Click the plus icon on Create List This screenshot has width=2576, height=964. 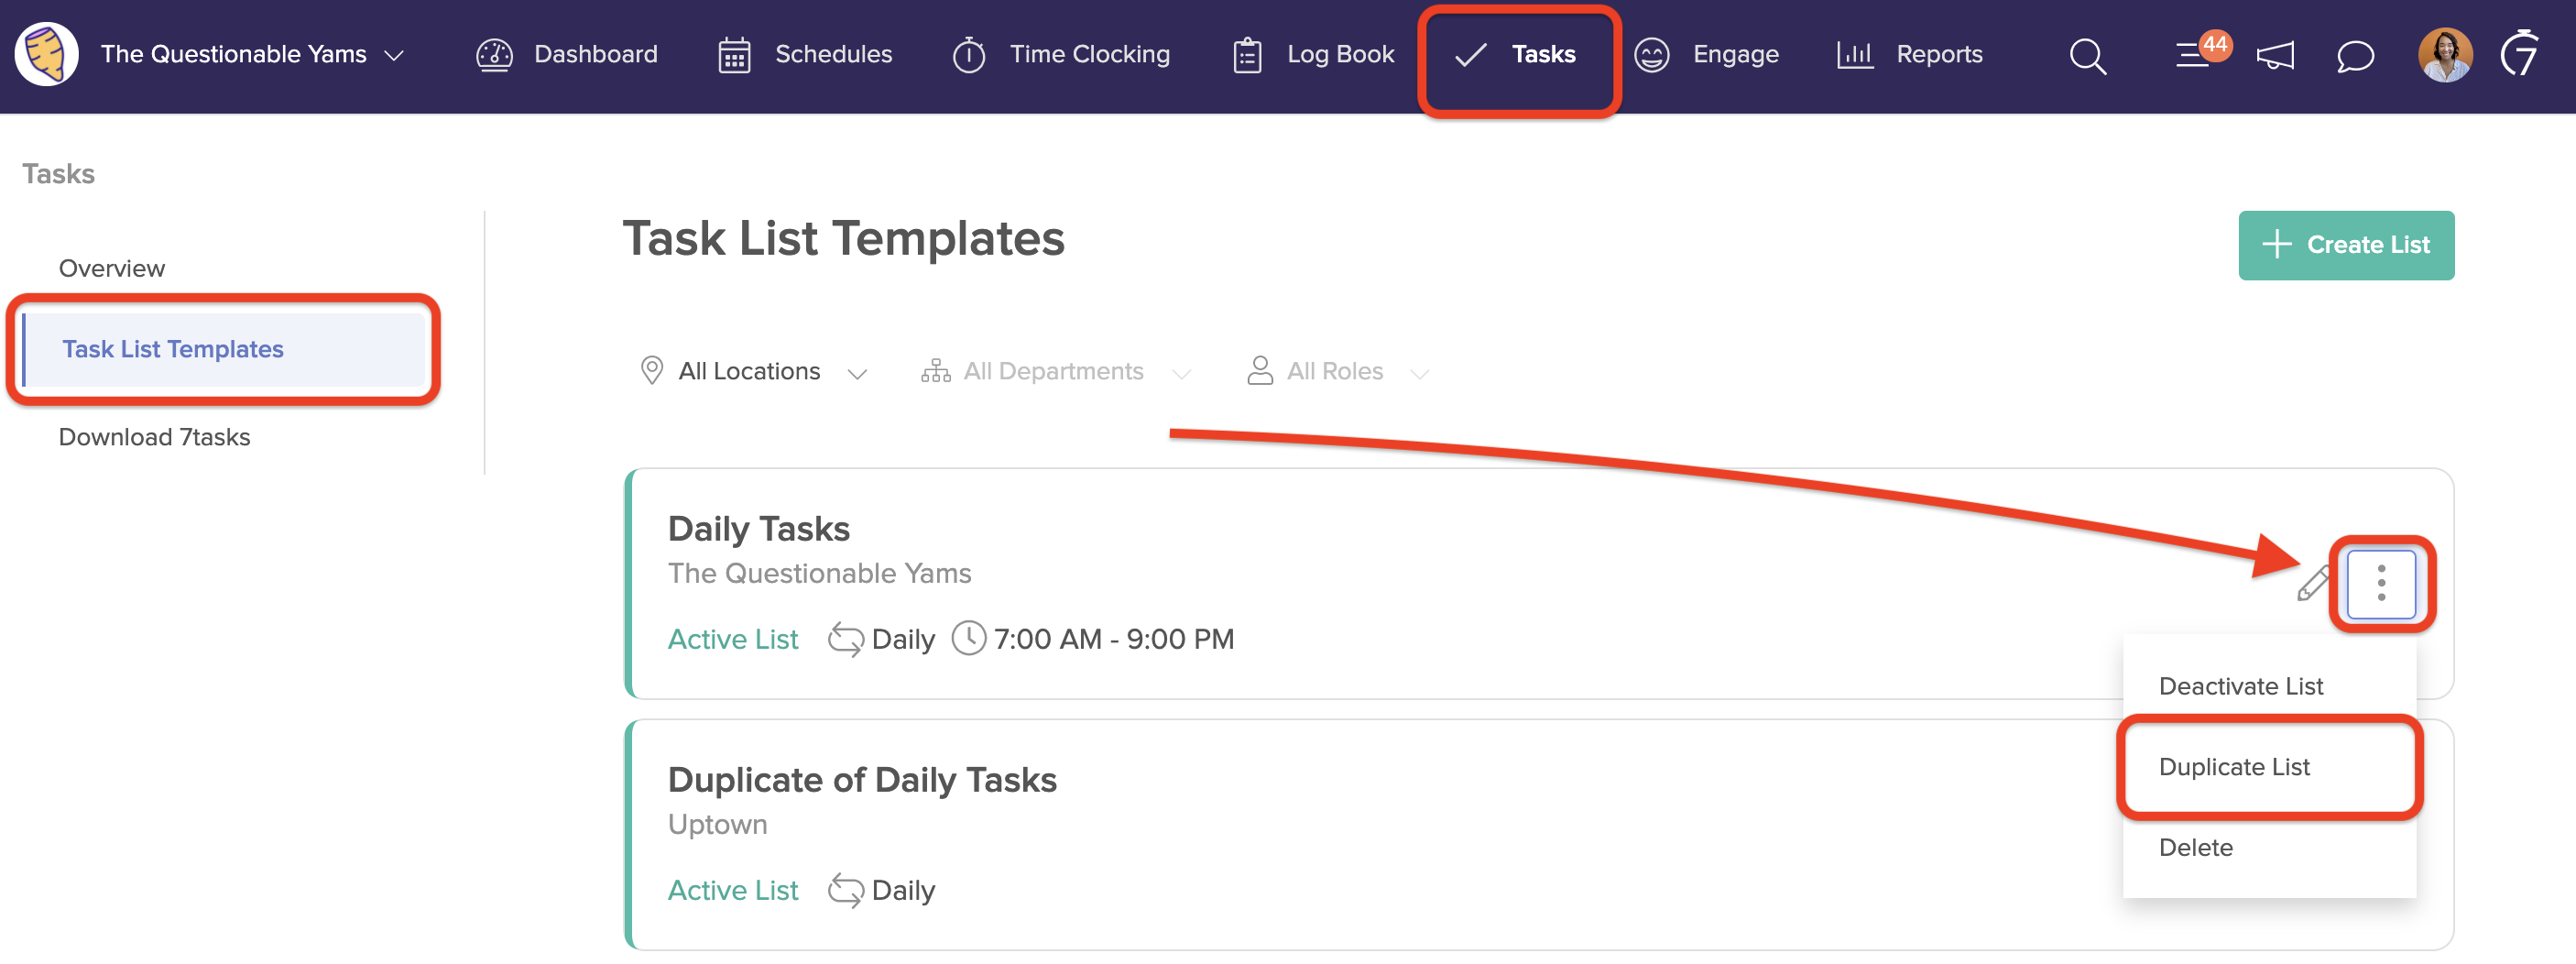[2276, 245]
